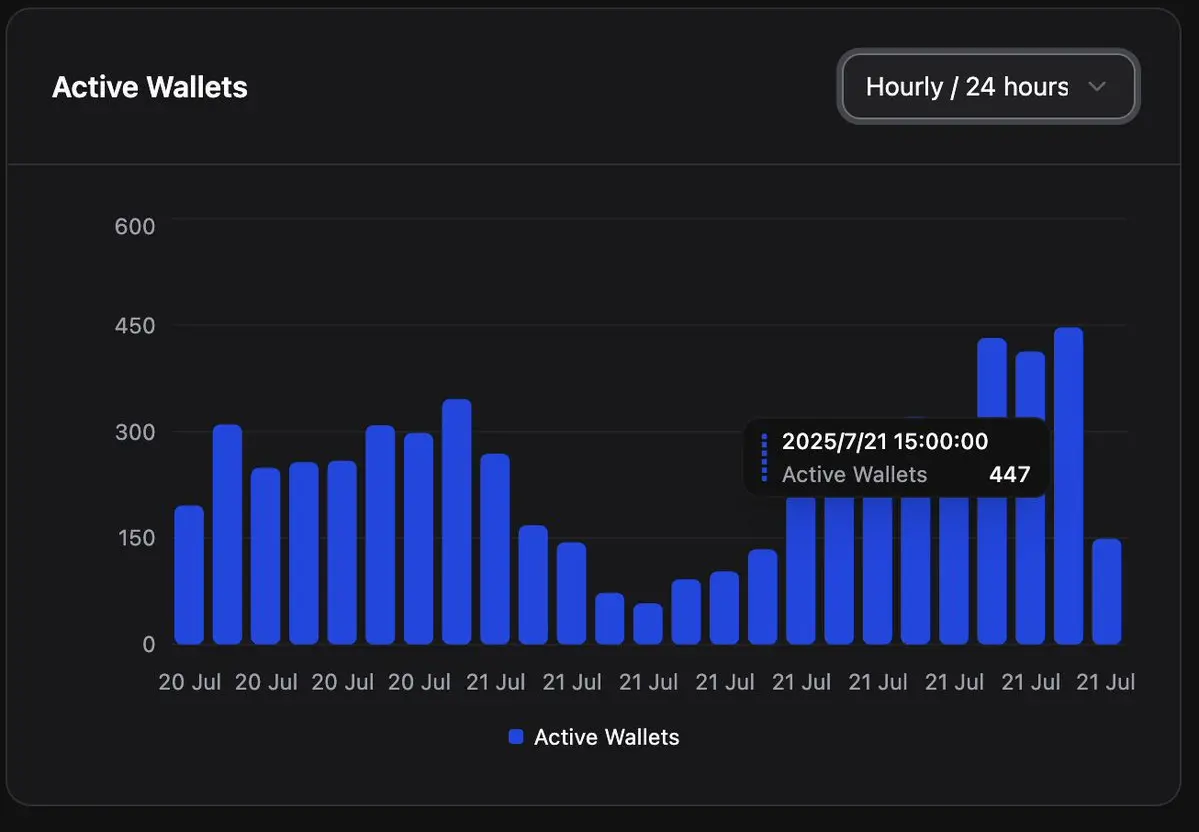Click the 300 y-axis label
The width and height of the screenshot is (1199, 832).
(x=135, y=432)
